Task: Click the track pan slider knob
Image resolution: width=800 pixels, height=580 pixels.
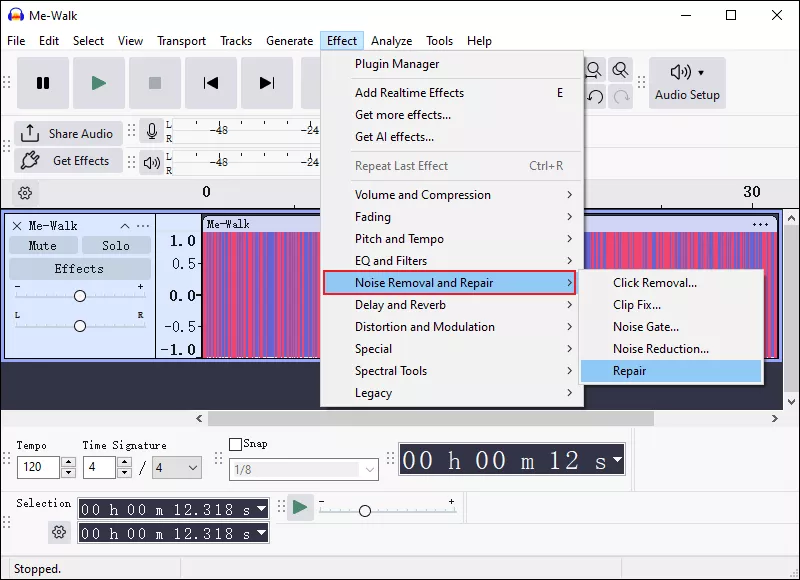Action: [x=80, y=326]
